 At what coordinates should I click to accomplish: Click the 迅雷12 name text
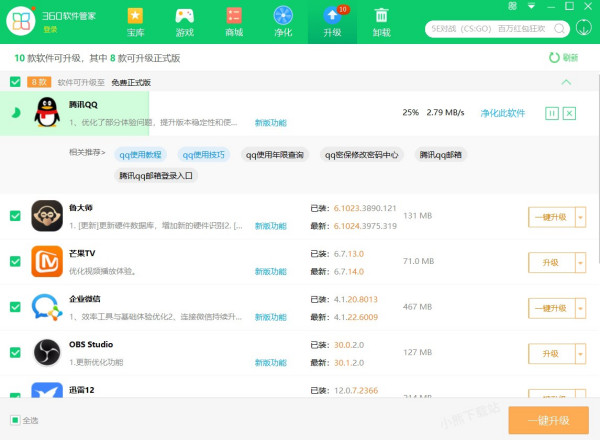[x=82, y=390]
